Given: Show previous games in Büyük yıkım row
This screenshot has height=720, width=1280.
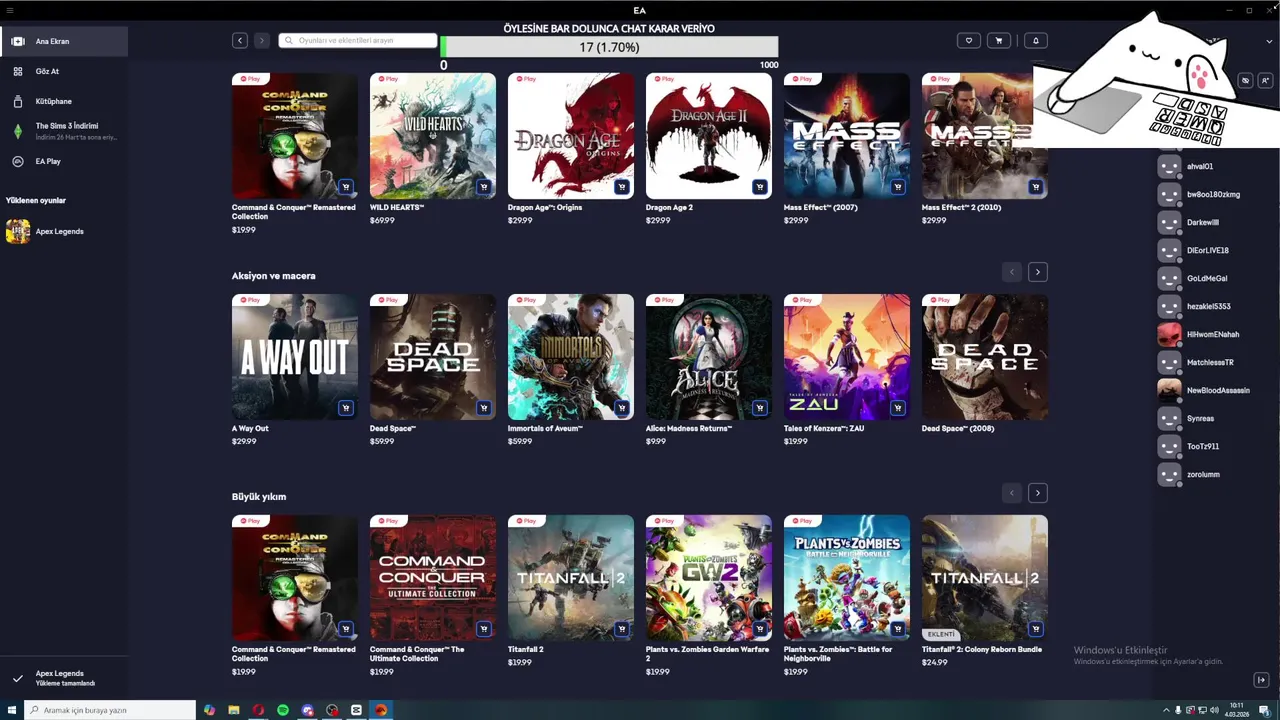Looking at the screenshot, I should (1012, 493).
